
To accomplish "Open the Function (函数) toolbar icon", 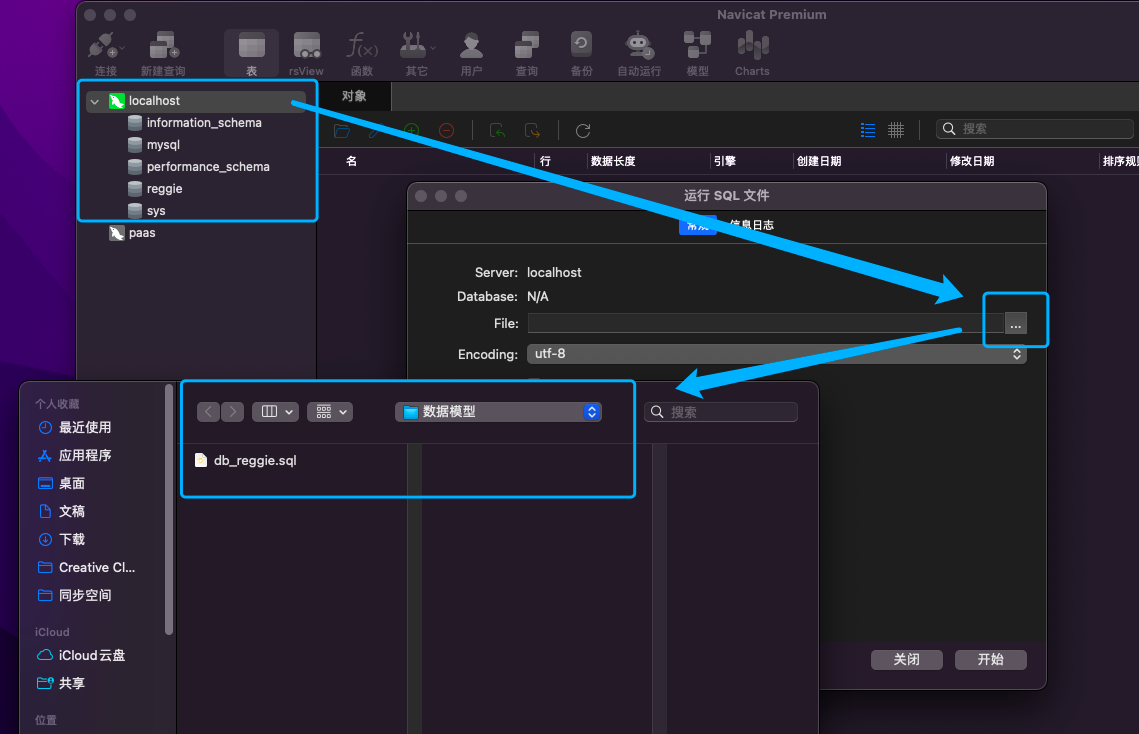I will (362, 53).
